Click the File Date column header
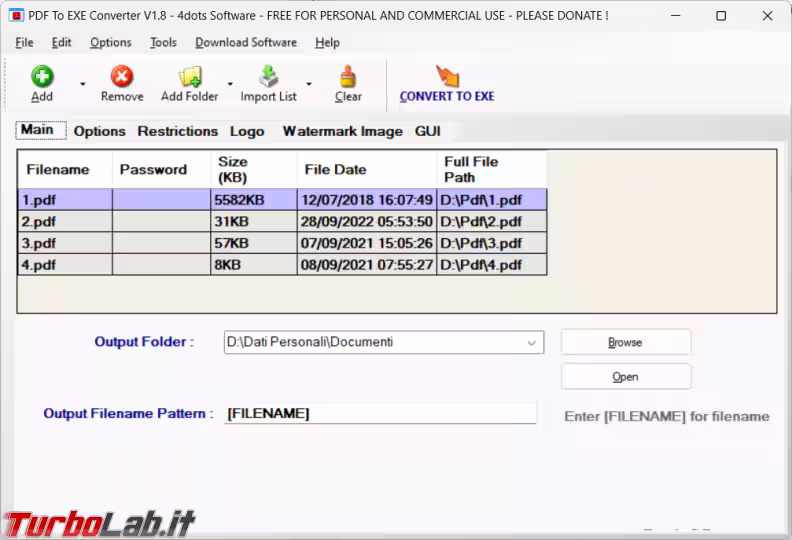 pyautogui.click(x=367, y=170)
